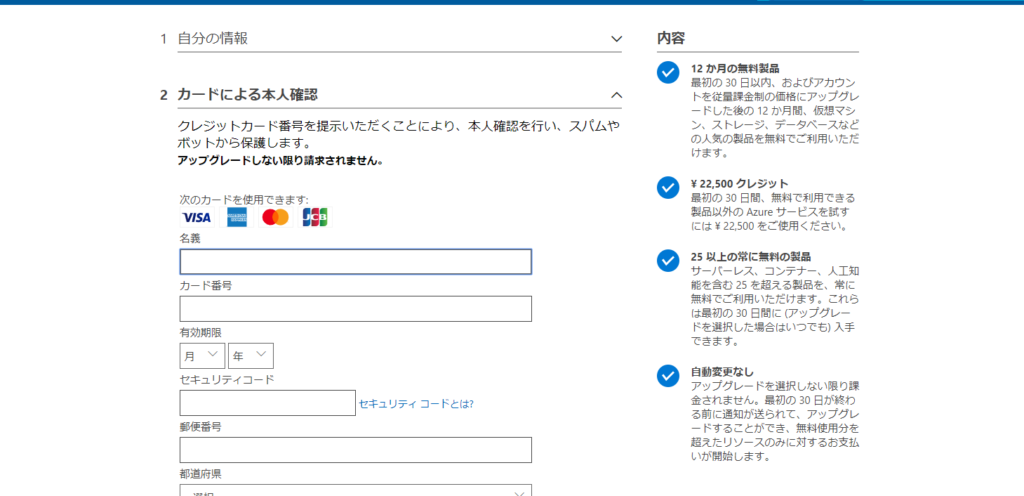Click the カード番号 input field
Viewport: 1024px width, 496px height.
pyautogui.click(x=355, y=309)
